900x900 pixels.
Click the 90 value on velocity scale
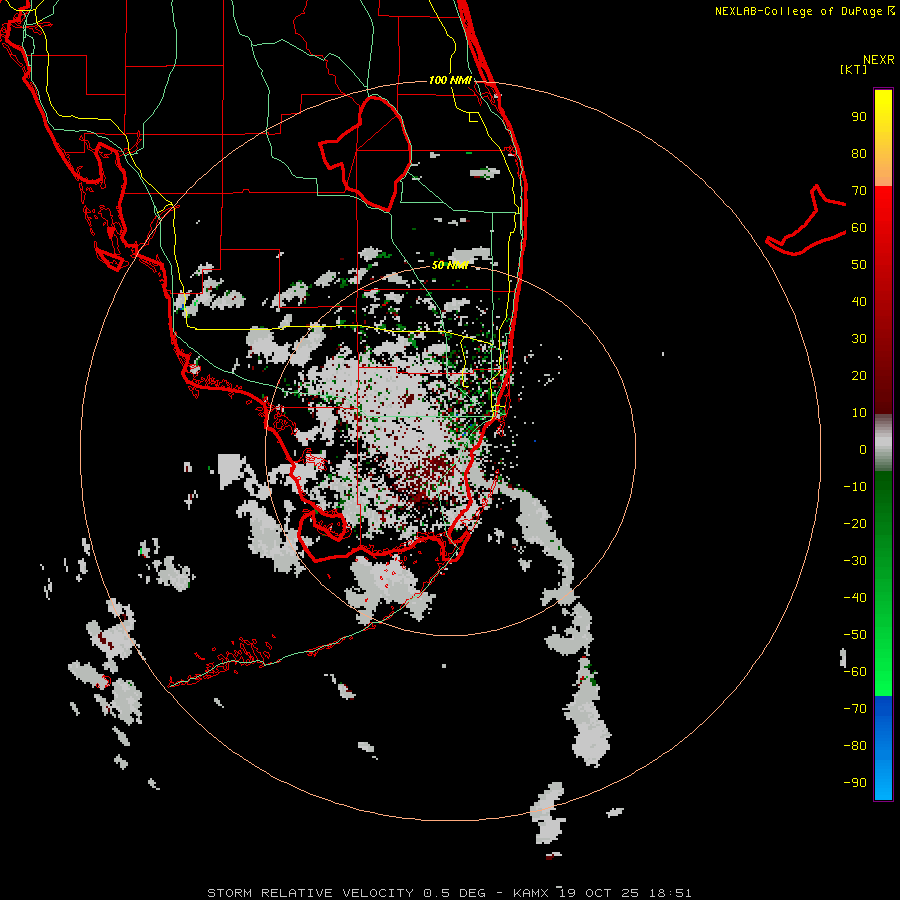coord(859,117)
